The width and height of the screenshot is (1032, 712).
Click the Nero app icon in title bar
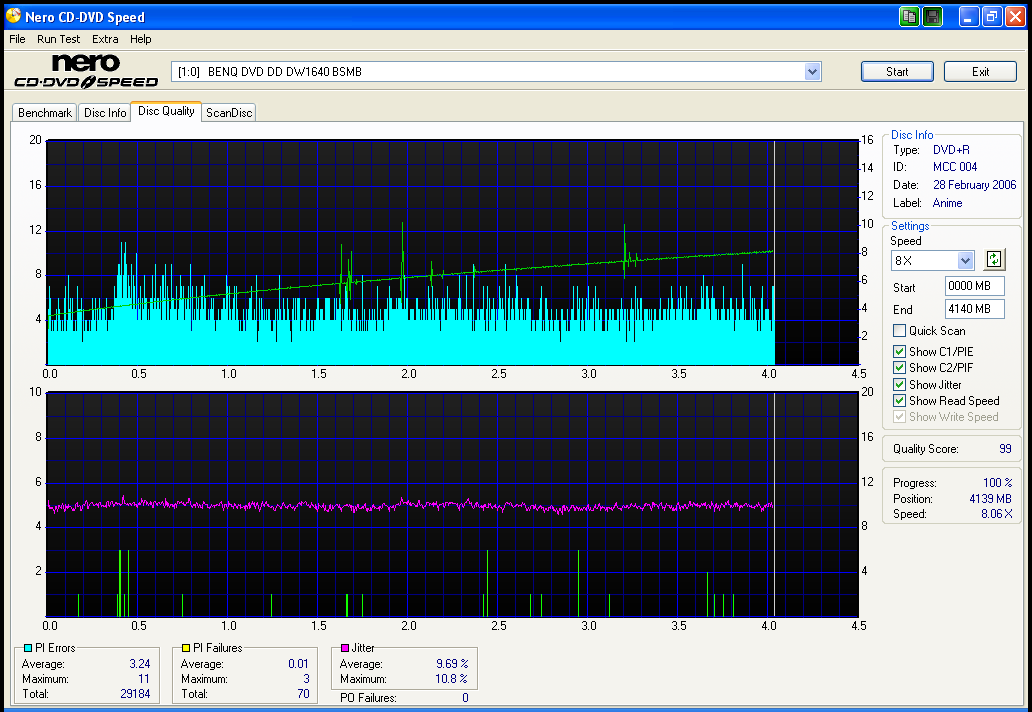(13, 16)
